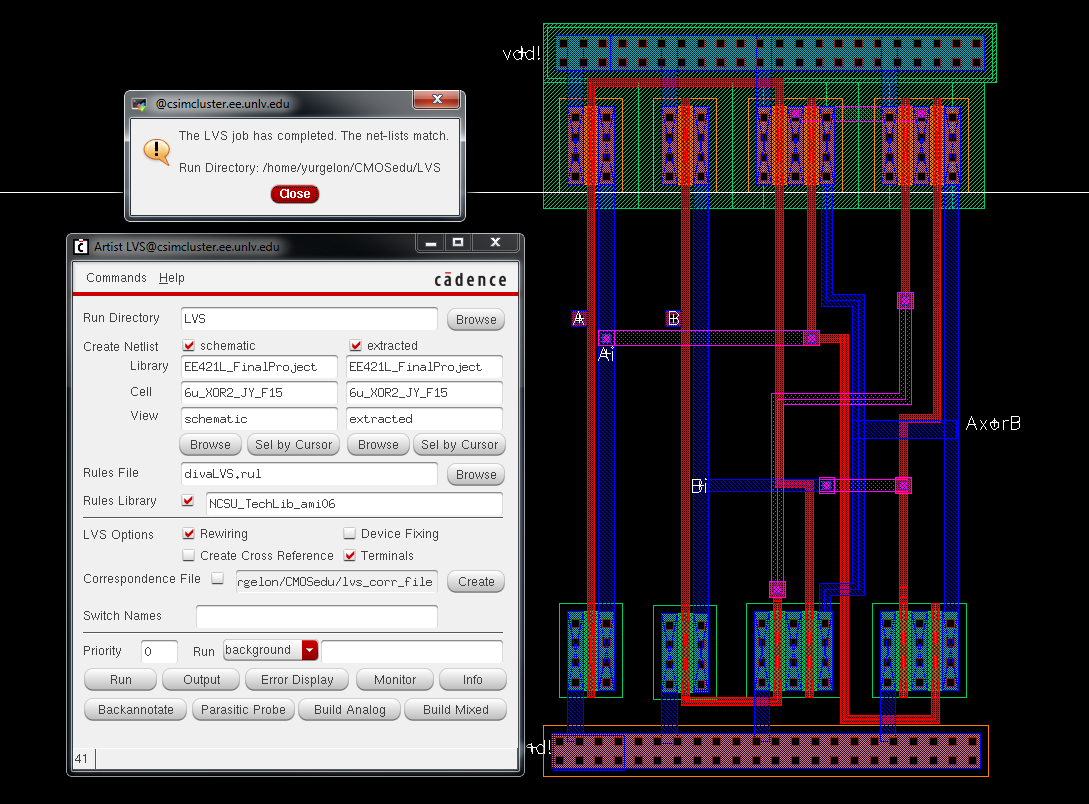Close the LVS job completed dialog
Screen dimensions: 1089x804
294,194
